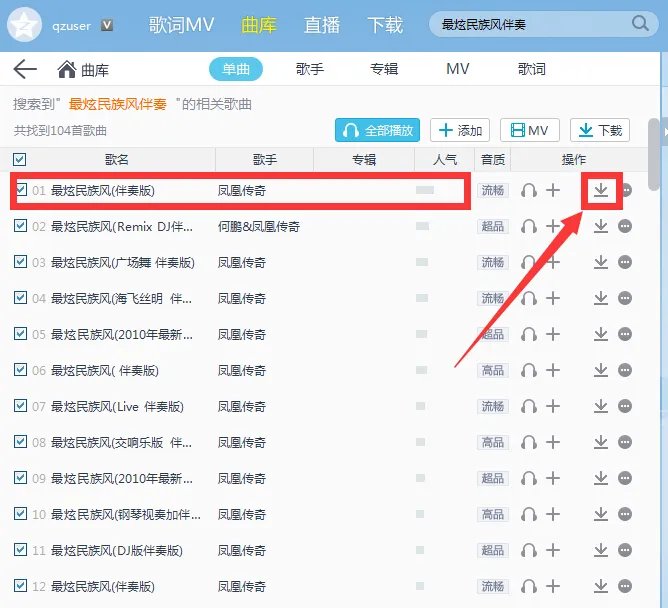Open the 曲库 home icon
Image resolution: width=668 pixels, height=608 pixels.
pyautogui.click(x=67, y=69)
